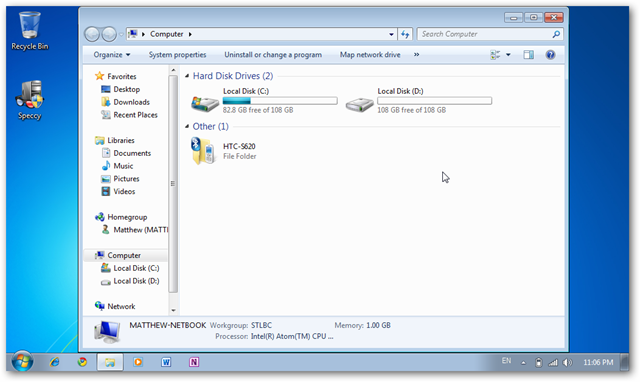
Task: Click the battery power tray icon
Action: click(539, 362)
